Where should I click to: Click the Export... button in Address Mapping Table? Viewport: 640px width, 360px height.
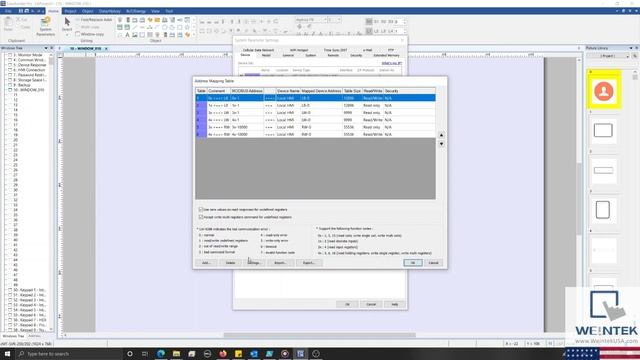[x=309, y=263]
